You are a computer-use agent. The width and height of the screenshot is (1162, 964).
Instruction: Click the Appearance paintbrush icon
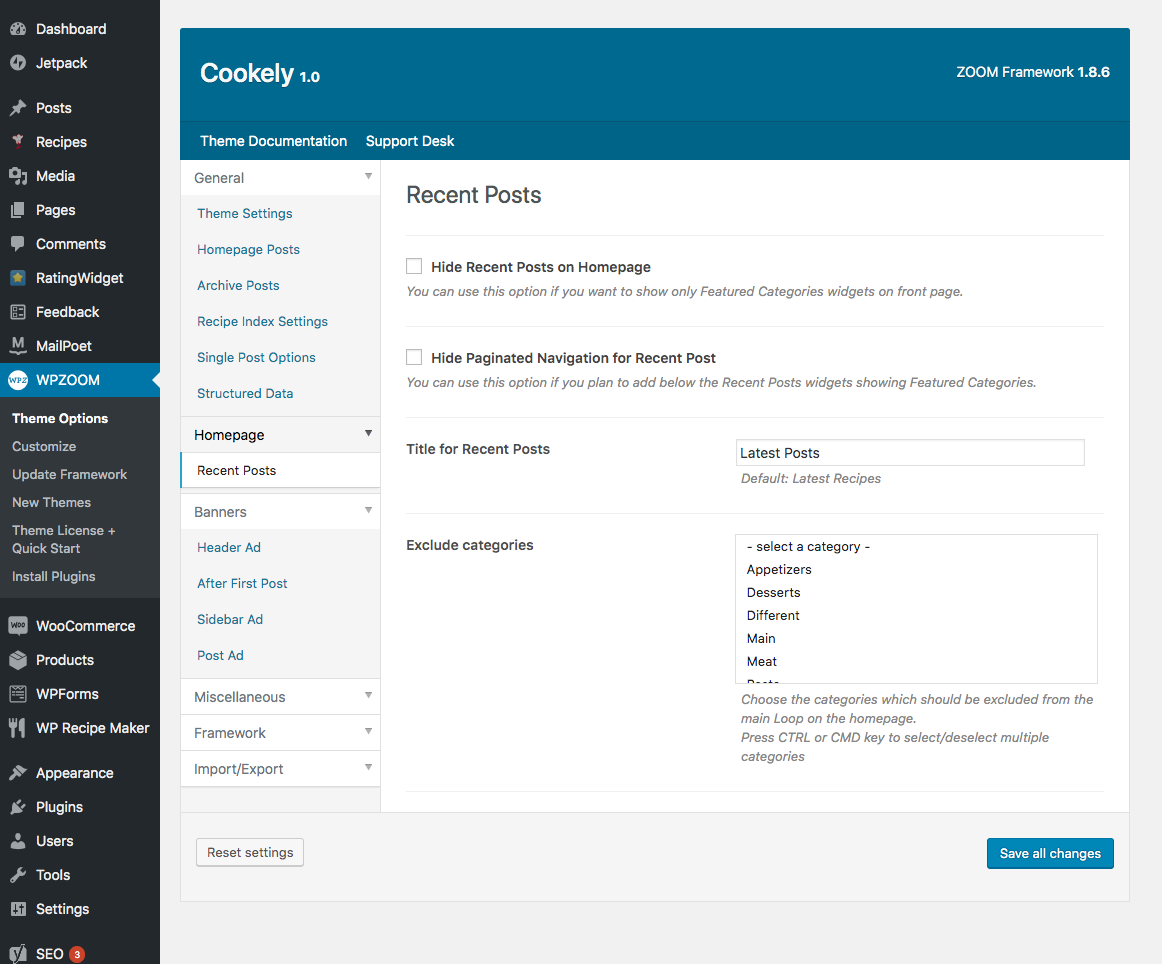(18, 773)
